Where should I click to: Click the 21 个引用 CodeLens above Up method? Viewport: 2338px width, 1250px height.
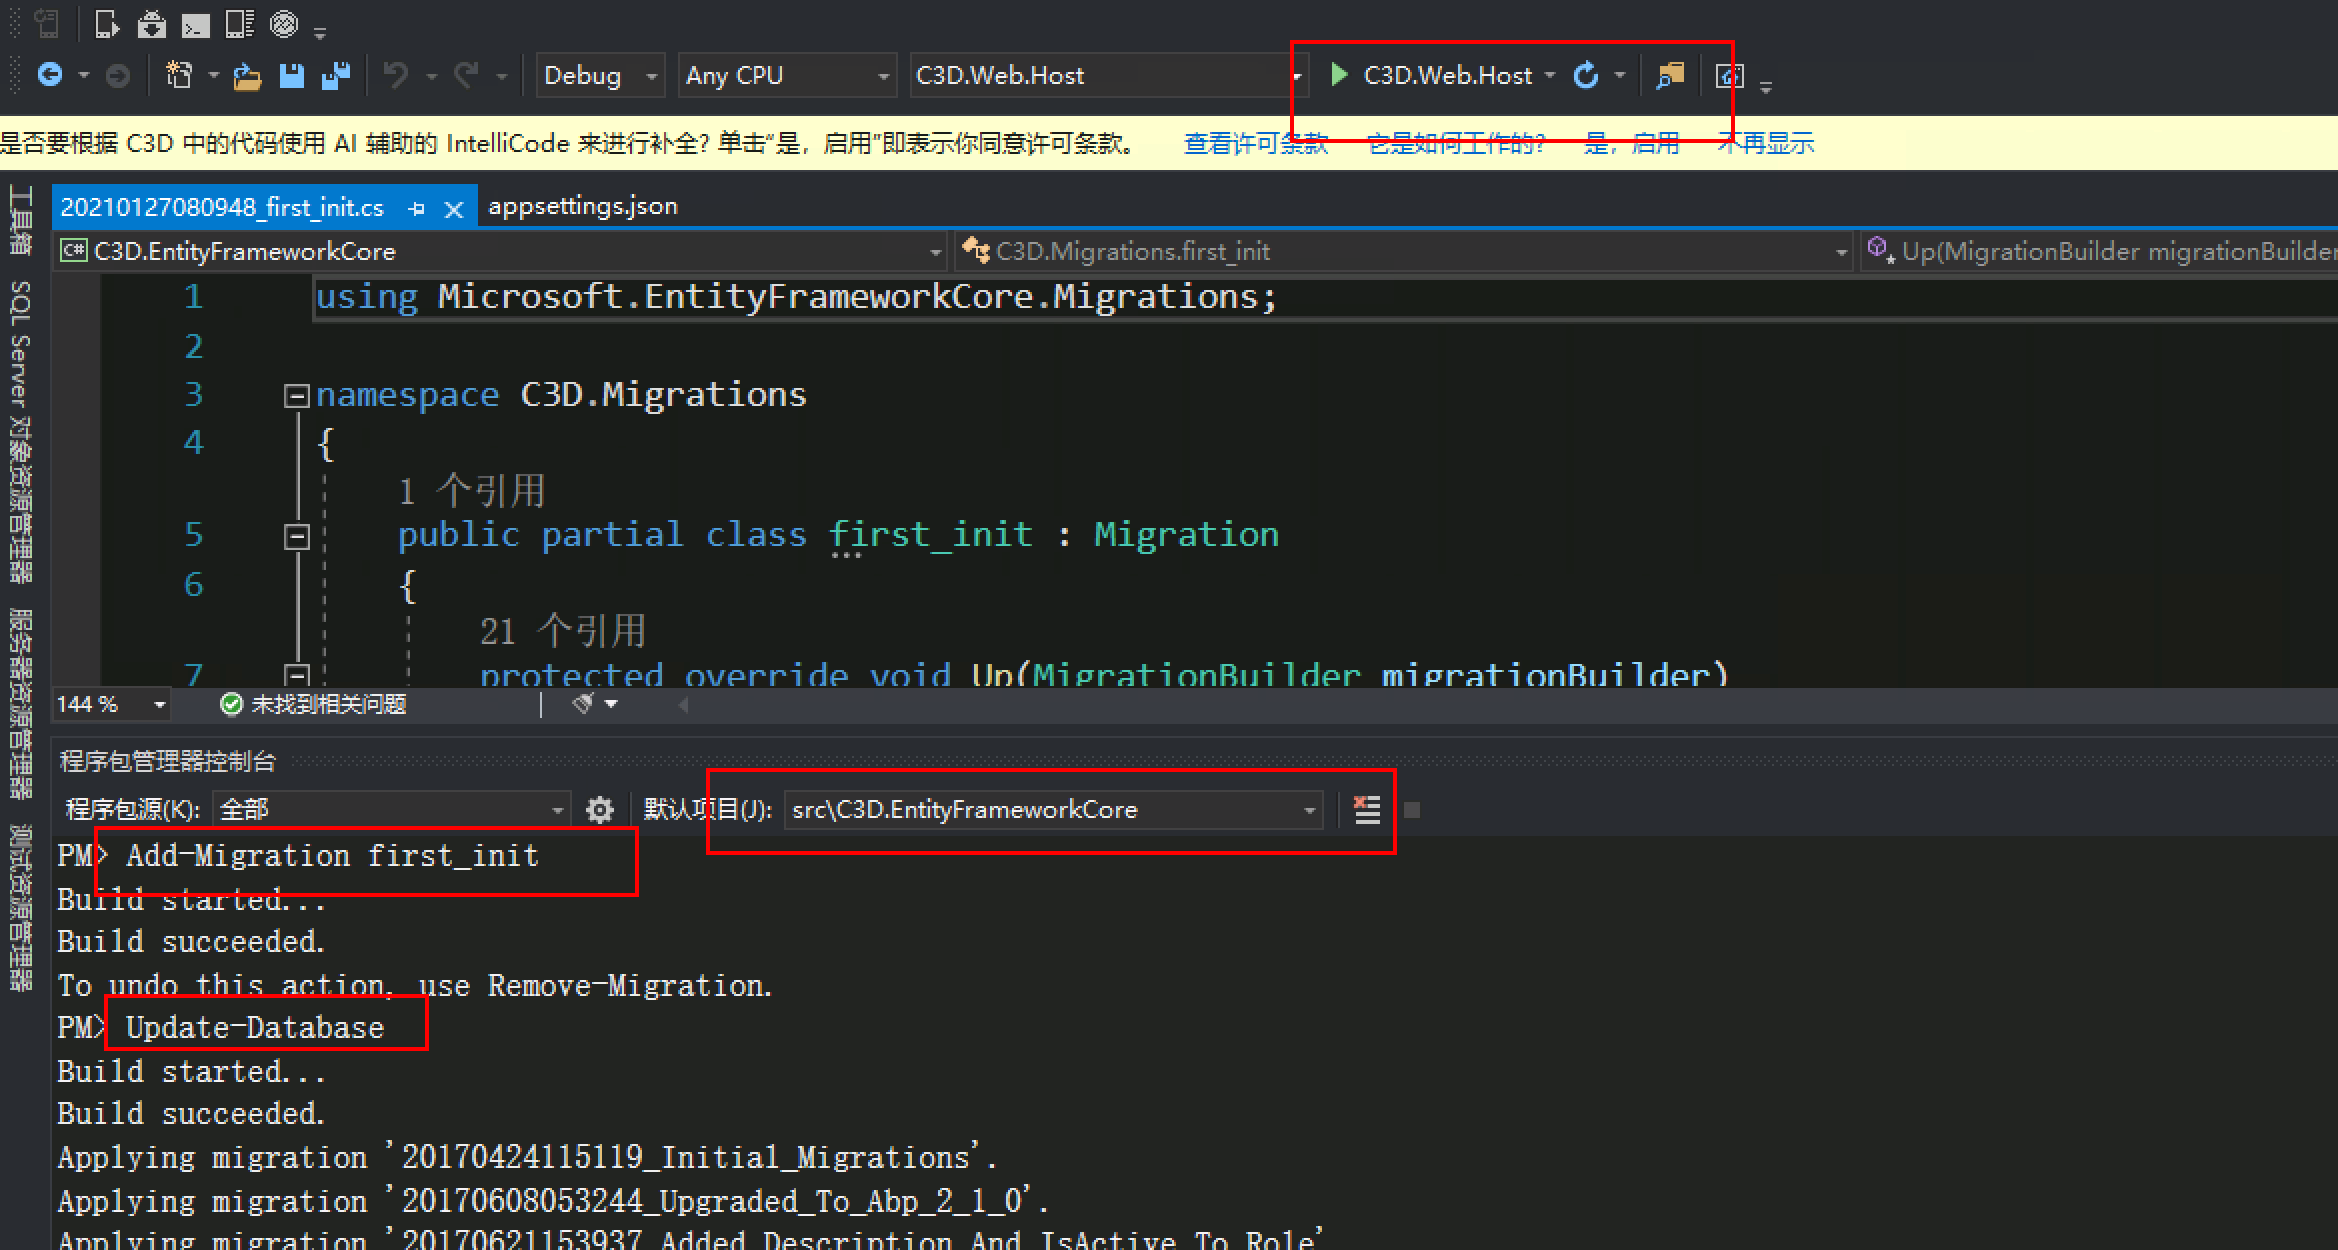563,631
